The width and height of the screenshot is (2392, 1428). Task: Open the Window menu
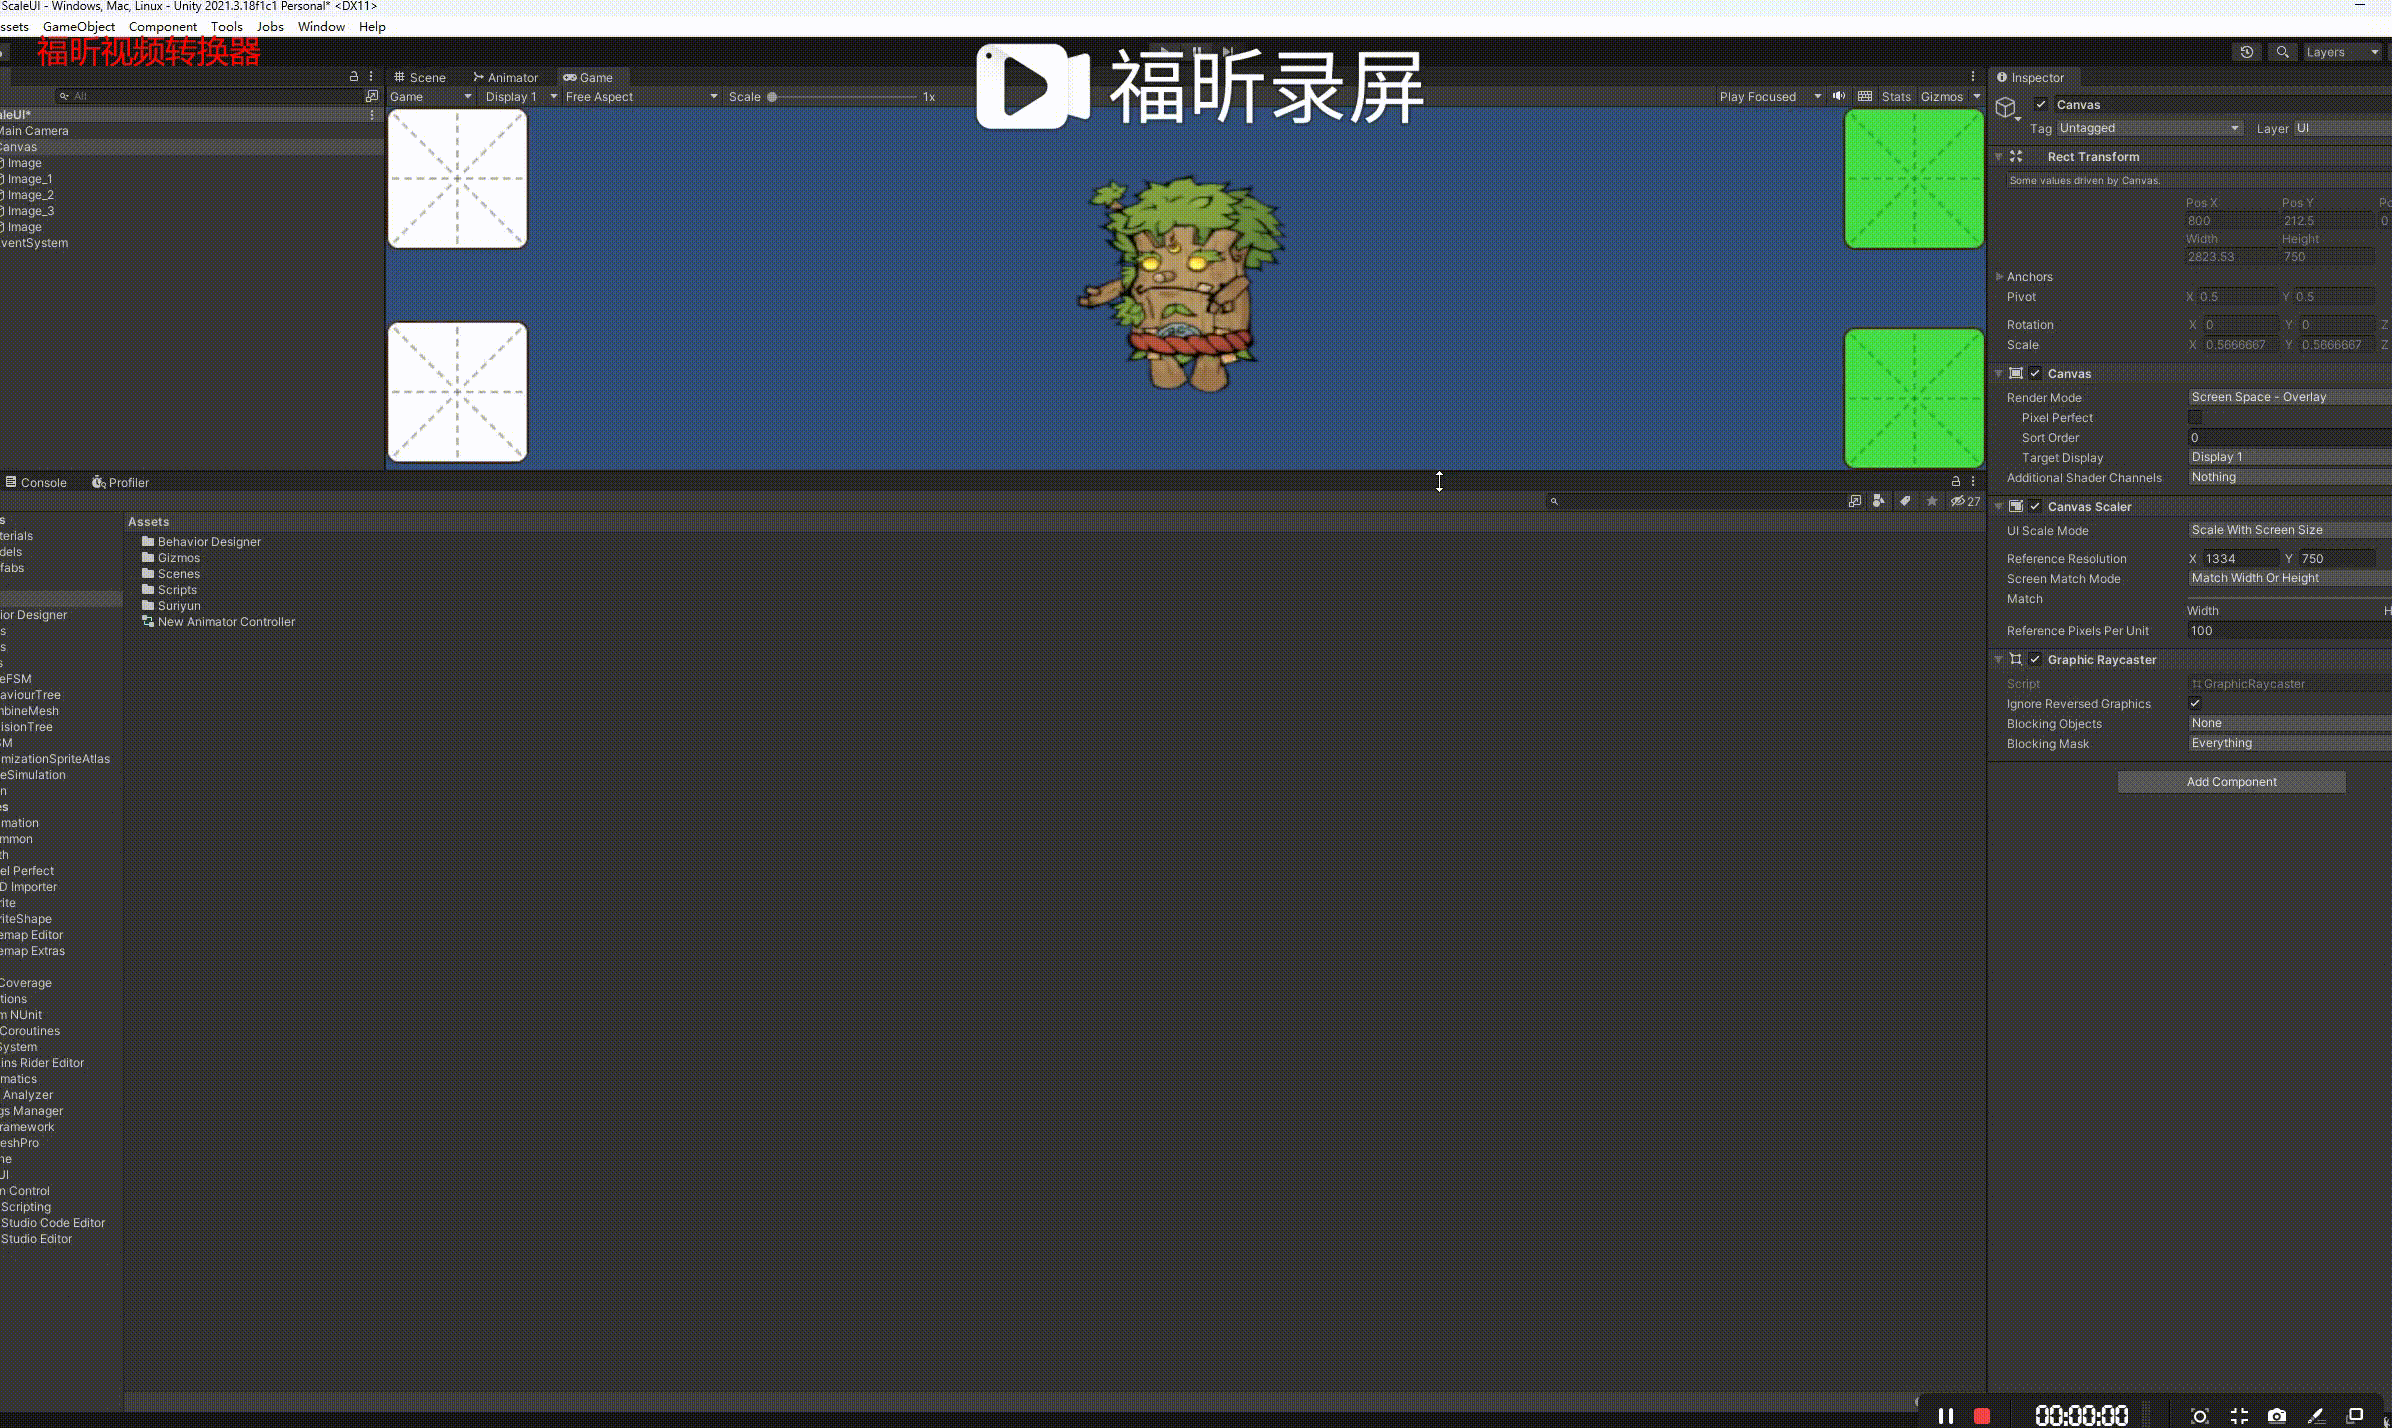click(x=321, y=27)
